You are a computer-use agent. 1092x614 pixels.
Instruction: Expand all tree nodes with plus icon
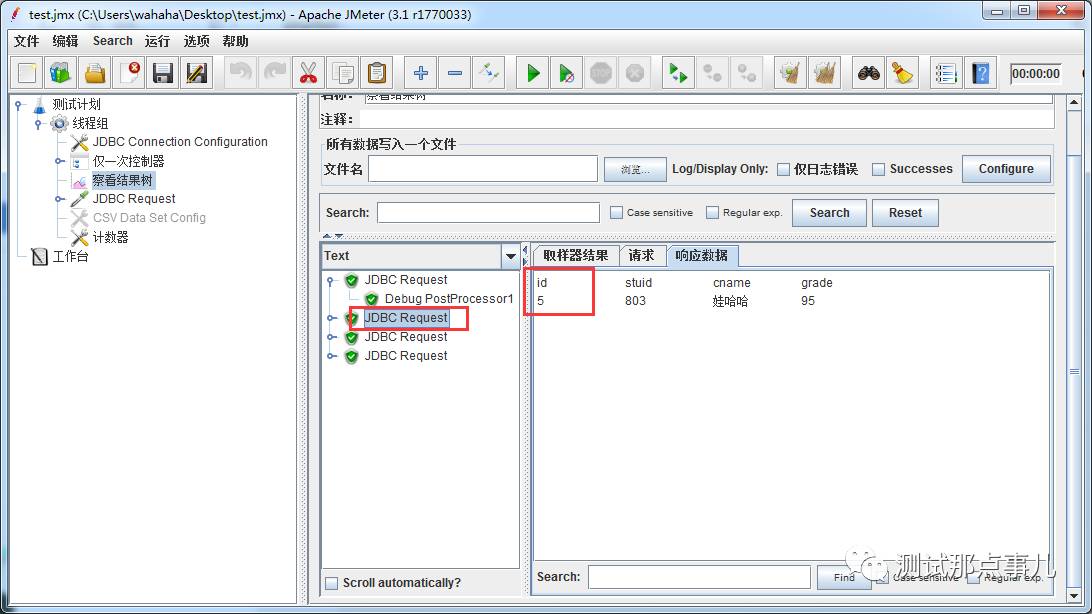tap(421, 73)
